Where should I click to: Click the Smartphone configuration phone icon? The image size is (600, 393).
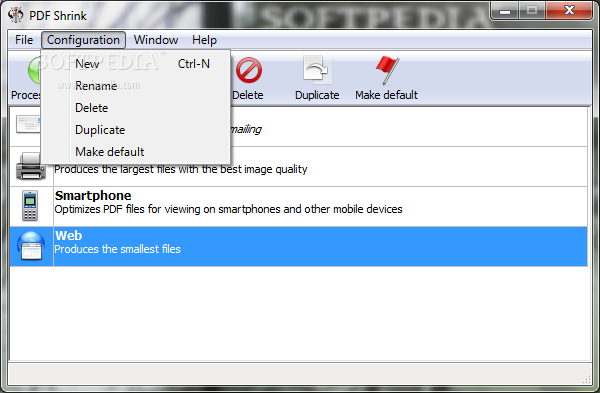point(30,206)
